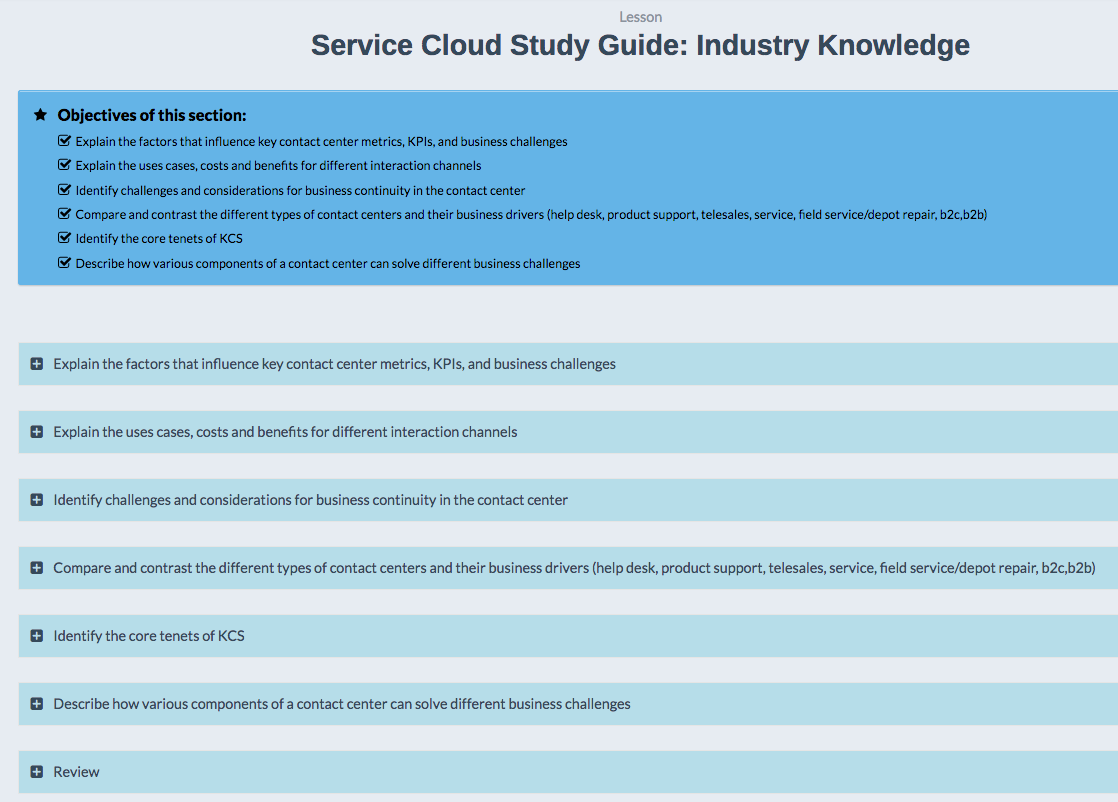Click the Service Cloud Study Guide page title
1118x802 pixels.
pyautogui.click(x=640, y=45)
